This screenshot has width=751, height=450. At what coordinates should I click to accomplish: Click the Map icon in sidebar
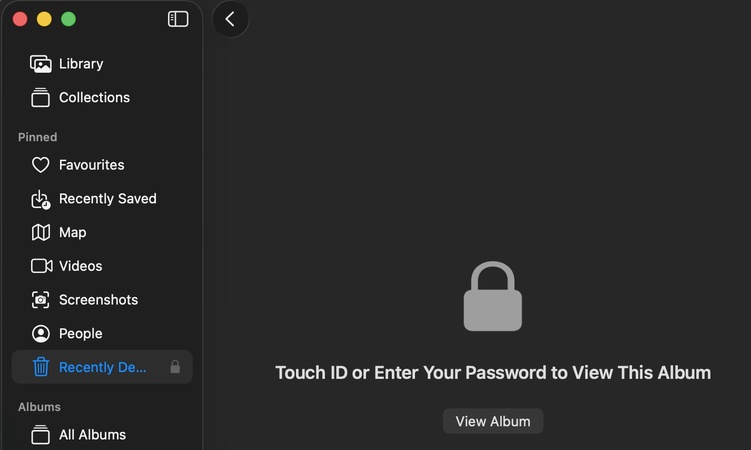pyautogui.click(x=41, y=233)
